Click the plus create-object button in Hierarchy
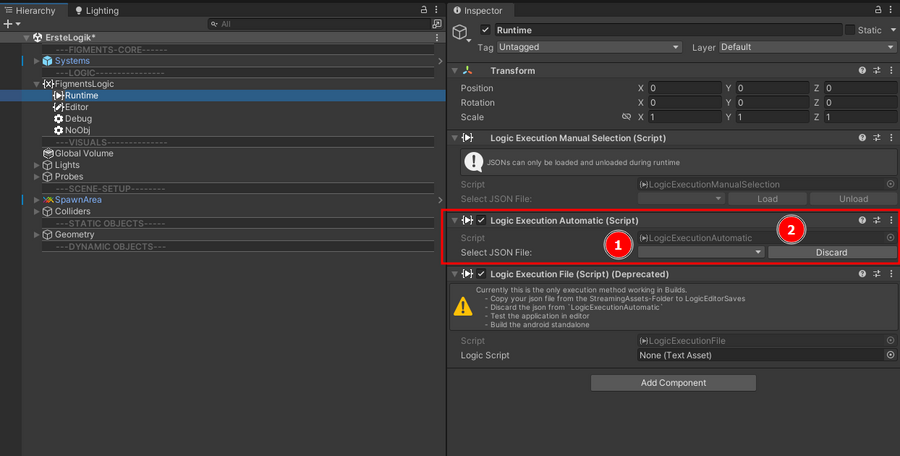 pyautogui.click(x=11, y=24)
